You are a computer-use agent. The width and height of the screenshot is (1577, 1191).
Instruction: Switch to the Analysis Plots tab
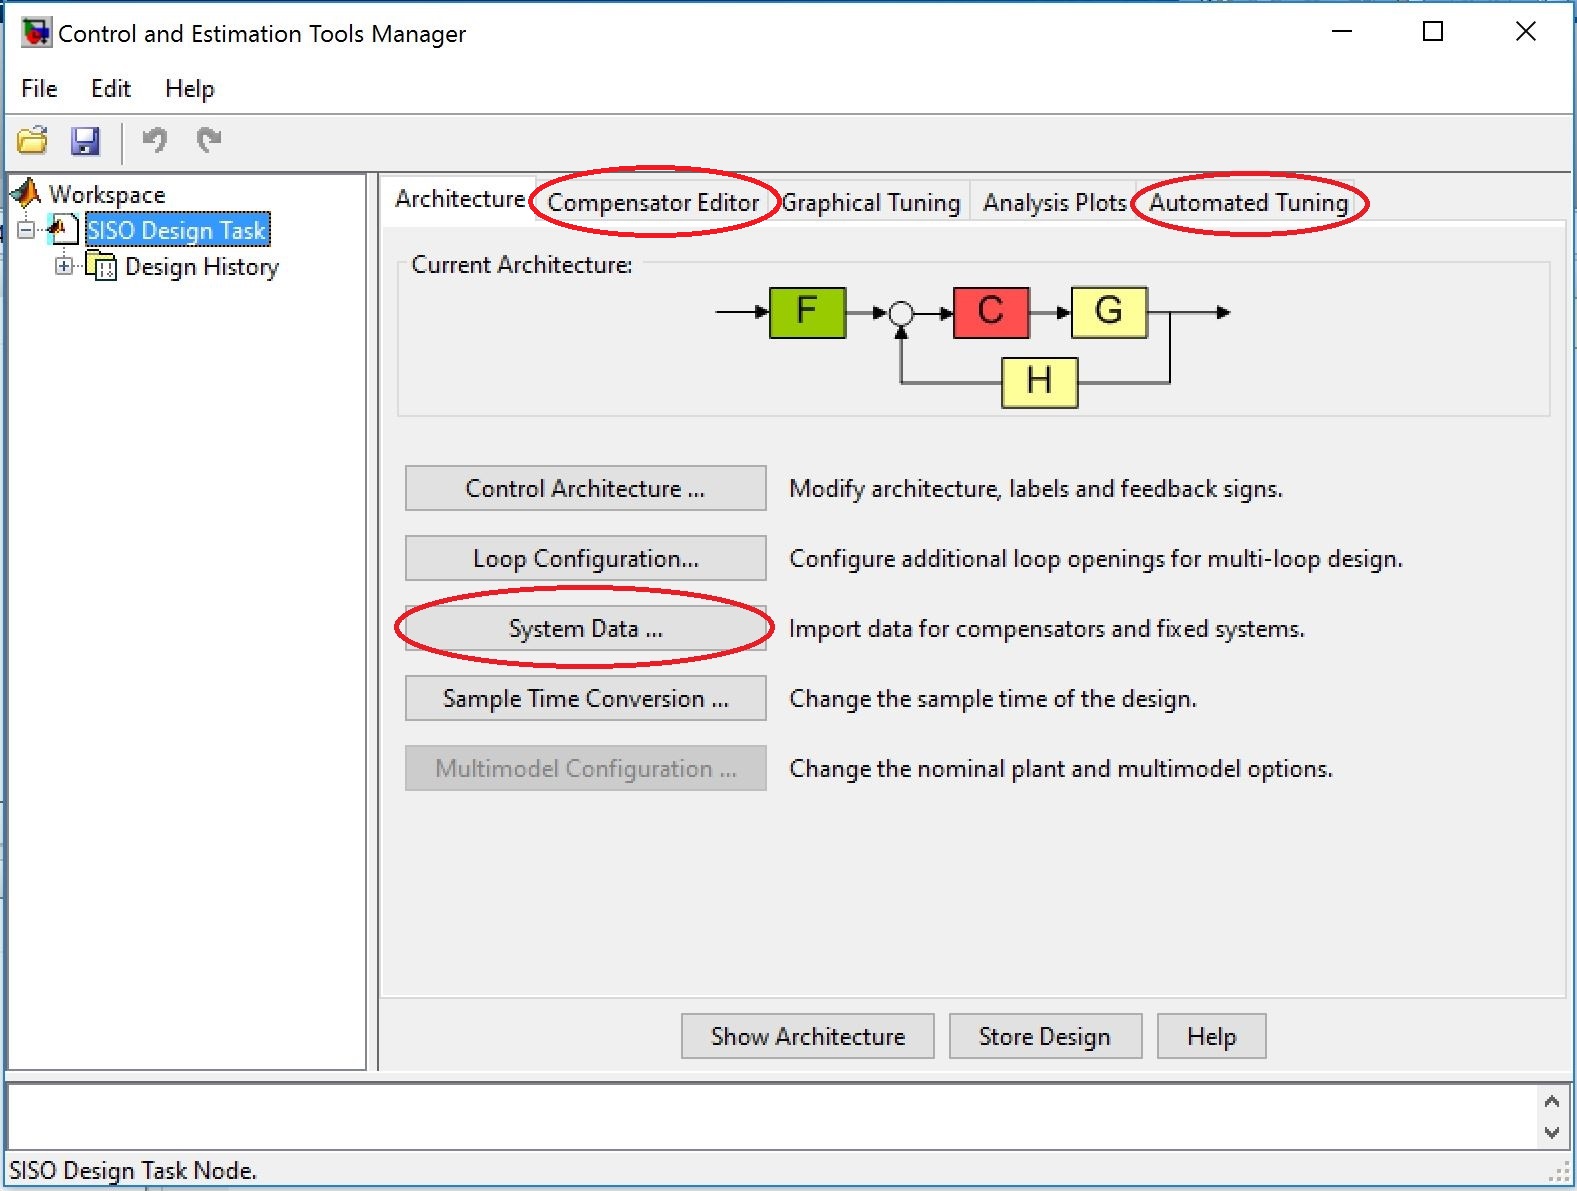pos(1054,203)
